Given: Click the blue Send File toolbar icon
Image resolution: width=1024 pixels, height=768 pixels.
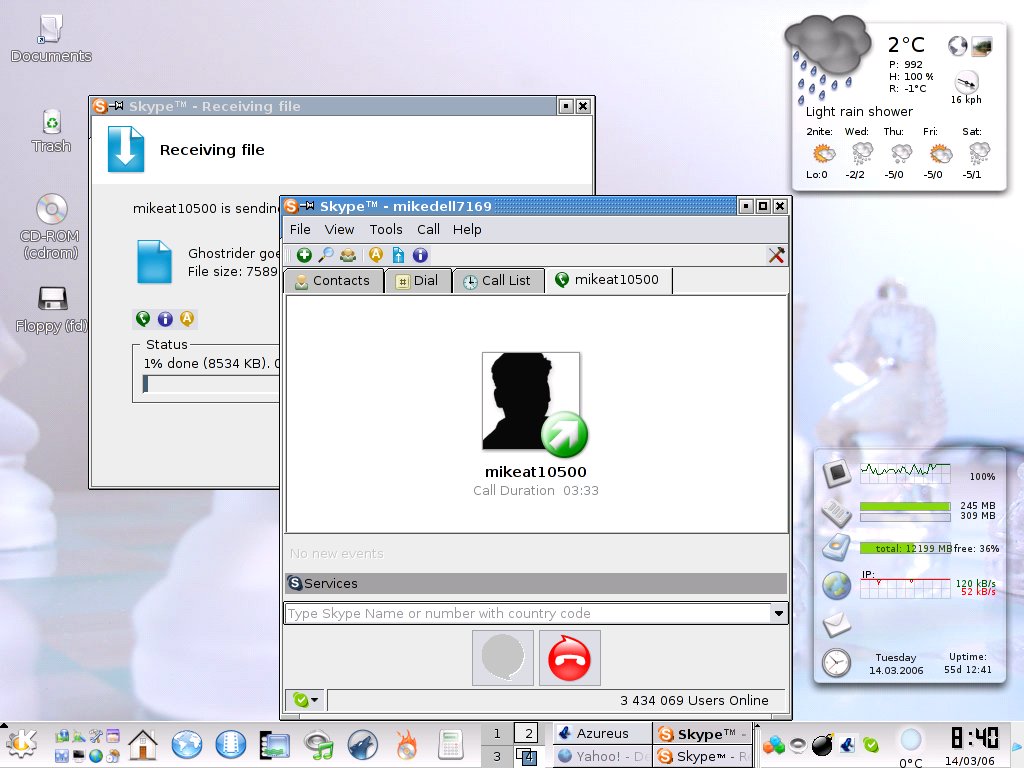Looking at the screenshot, I should 398,255.
